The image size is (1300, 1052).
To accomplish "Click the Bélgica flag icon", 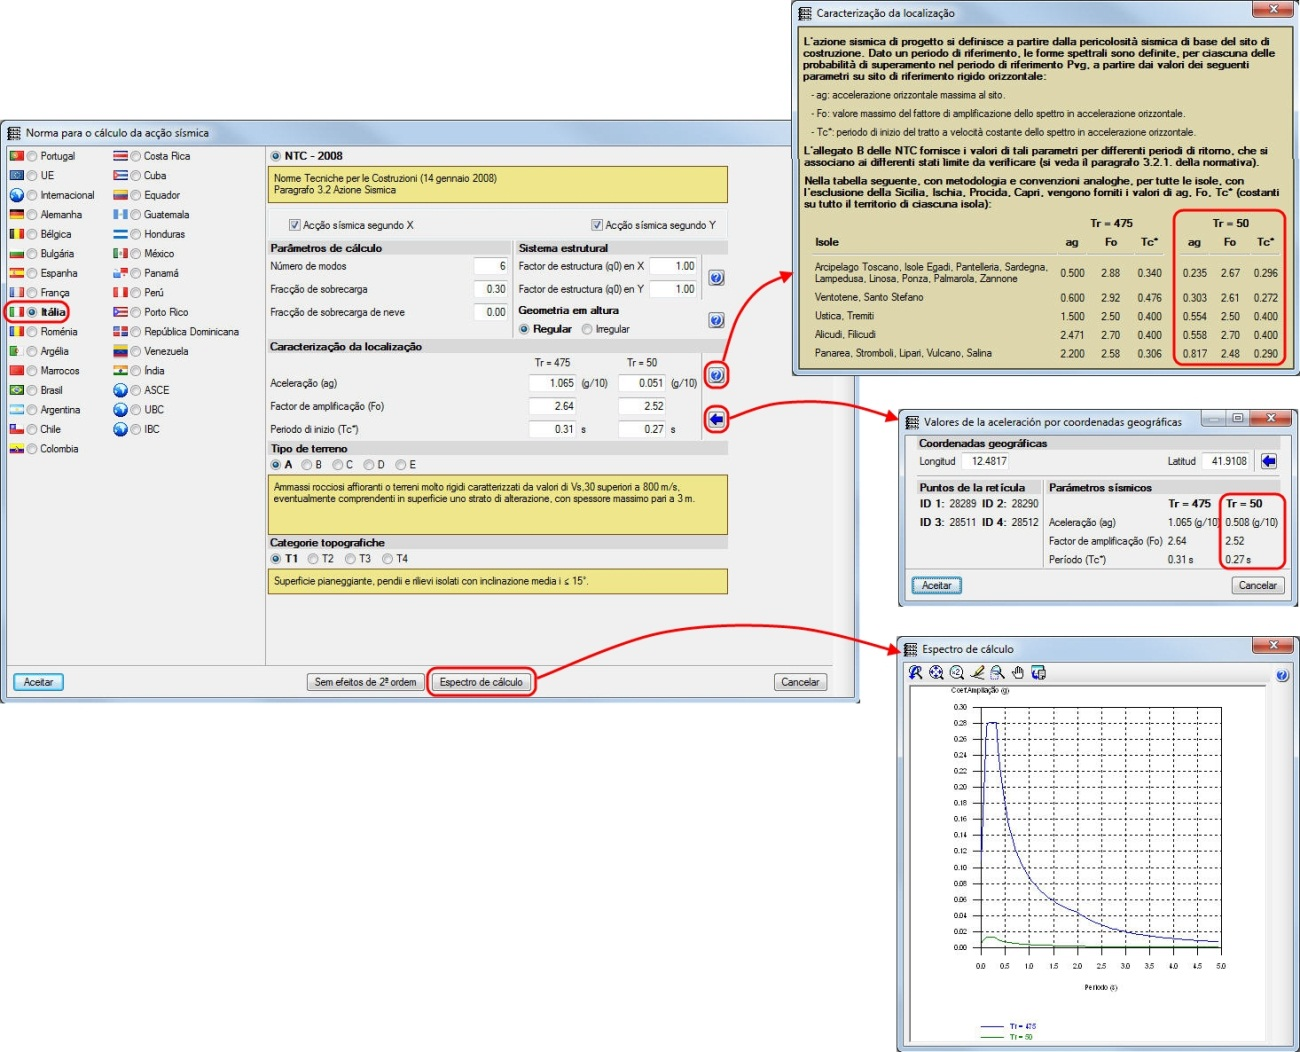I will 16,234.
